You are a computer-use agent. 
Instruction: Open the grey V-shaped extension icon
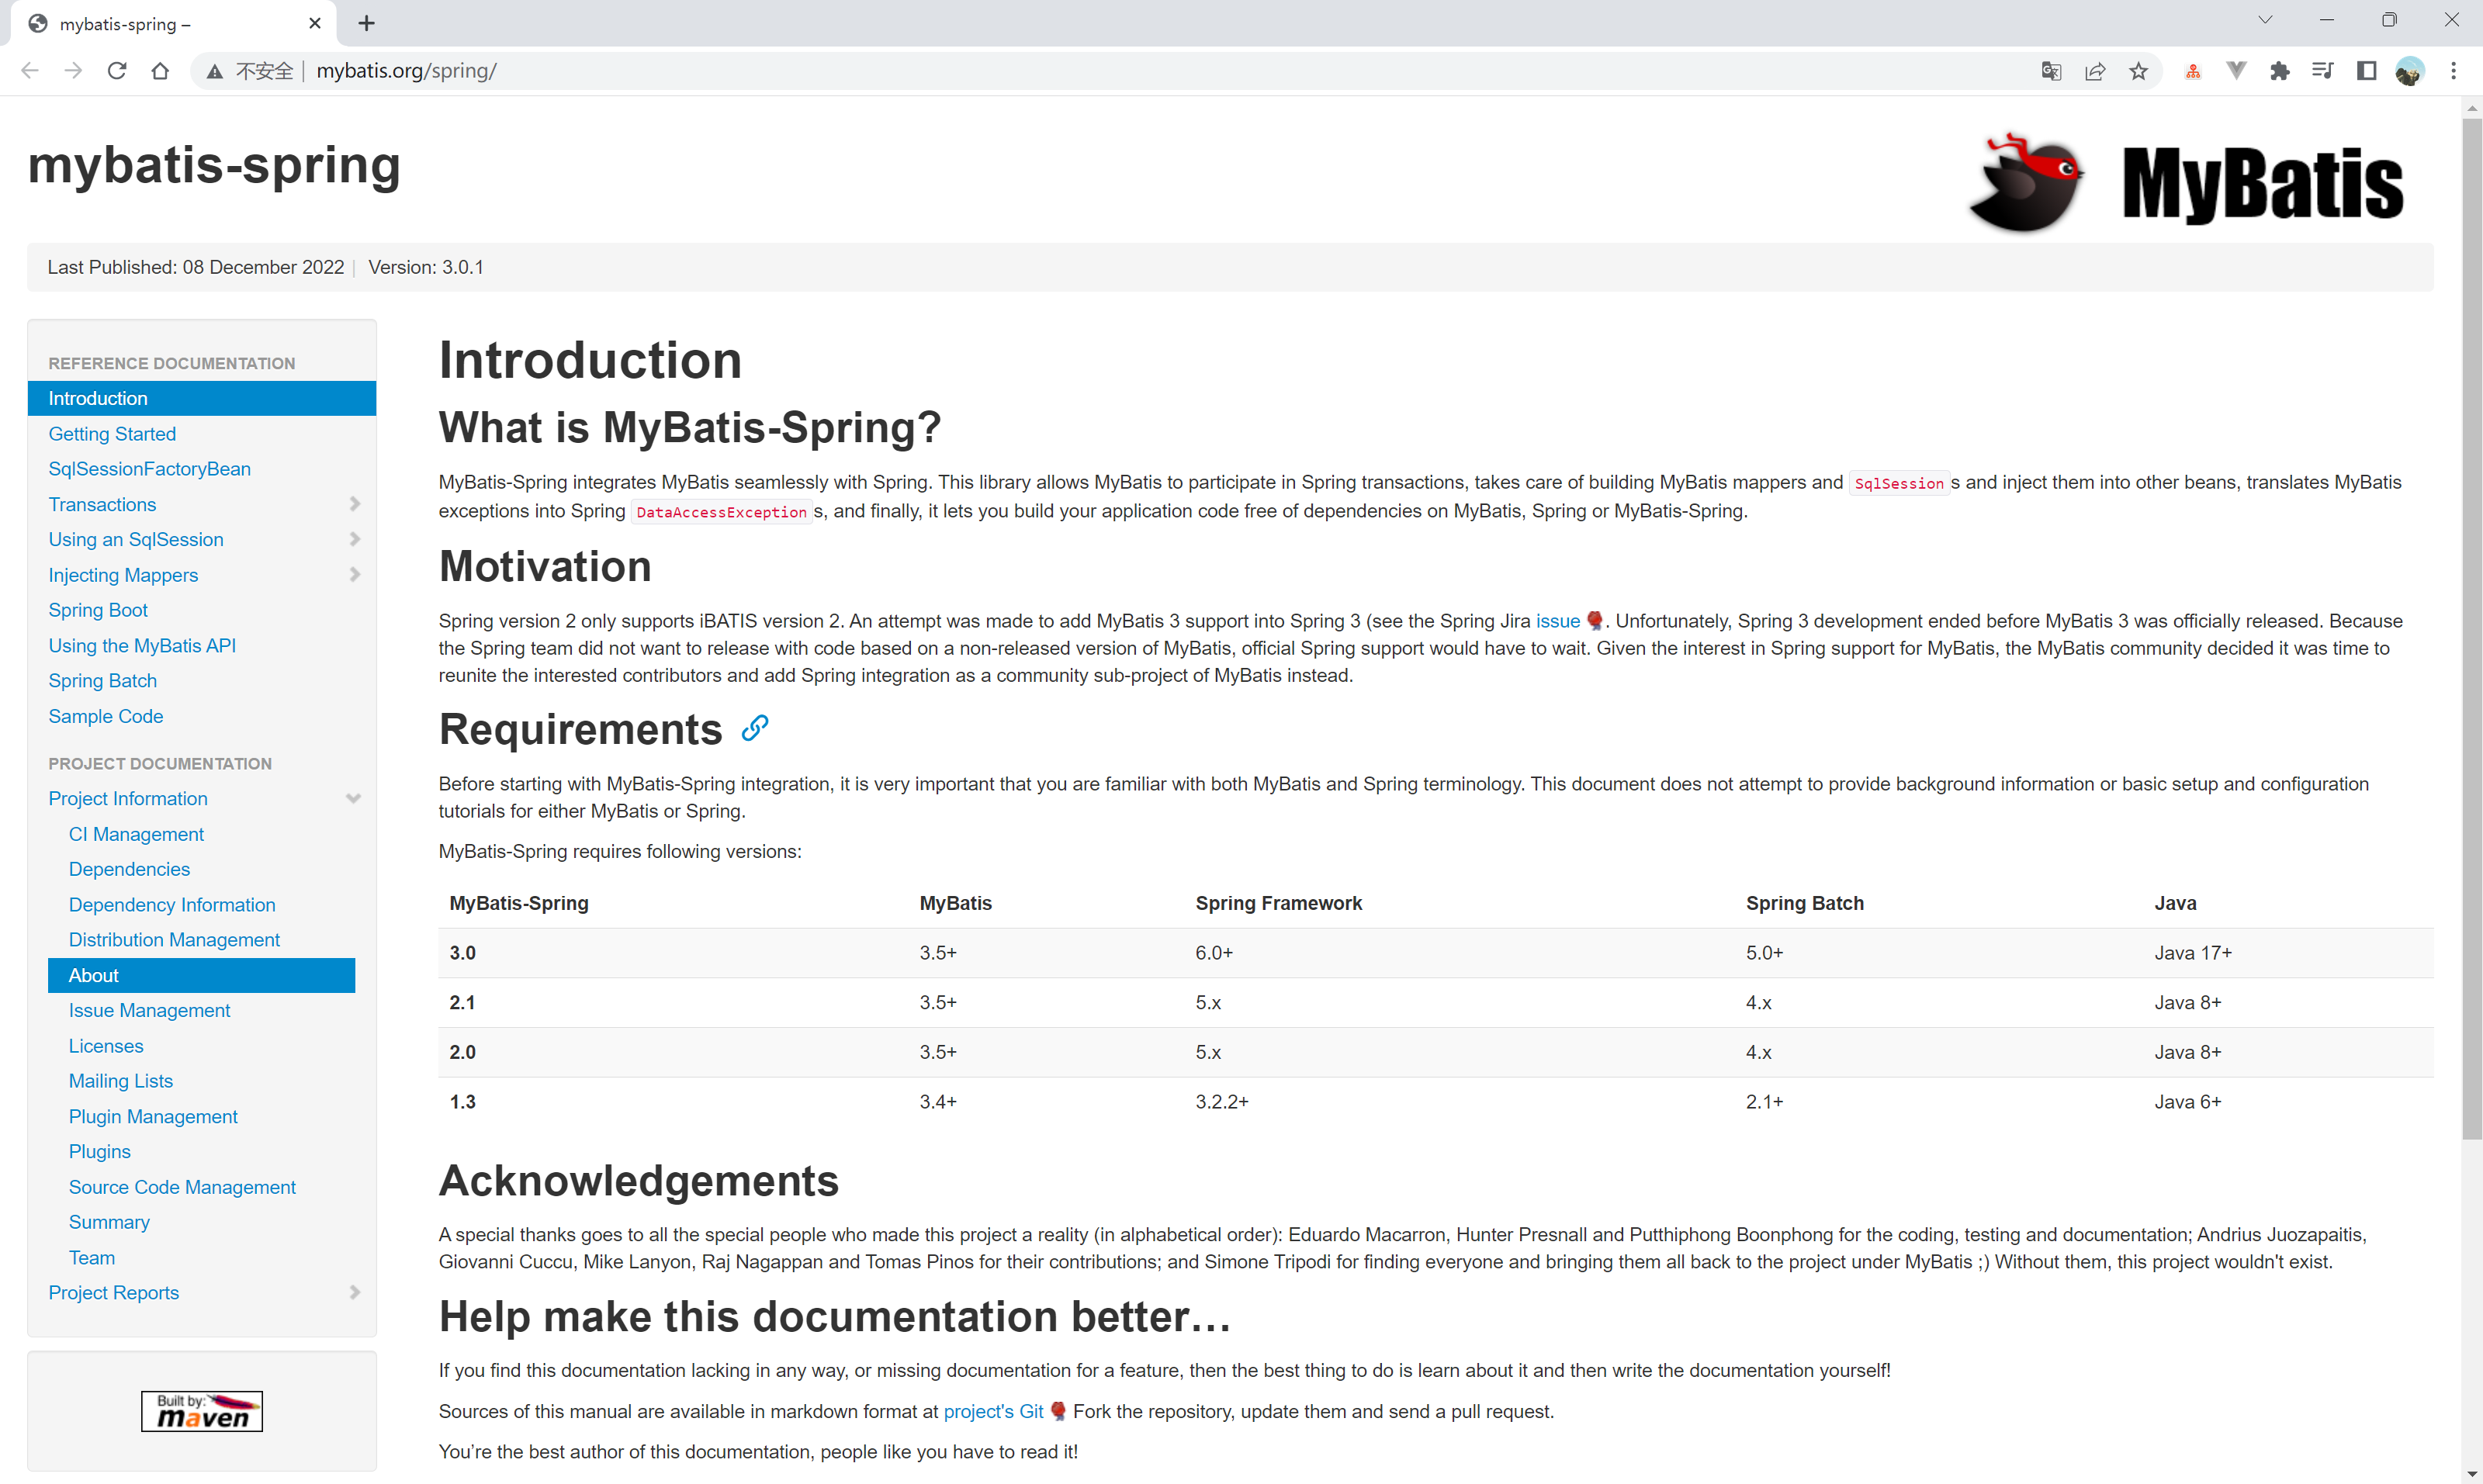click(2236, 71)
